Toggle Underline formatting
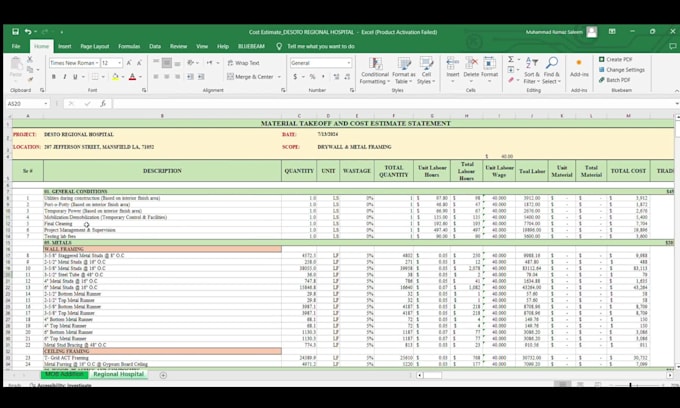Image resolution: width=680 pixels, height=408 pixels. [x=75, y=77]
